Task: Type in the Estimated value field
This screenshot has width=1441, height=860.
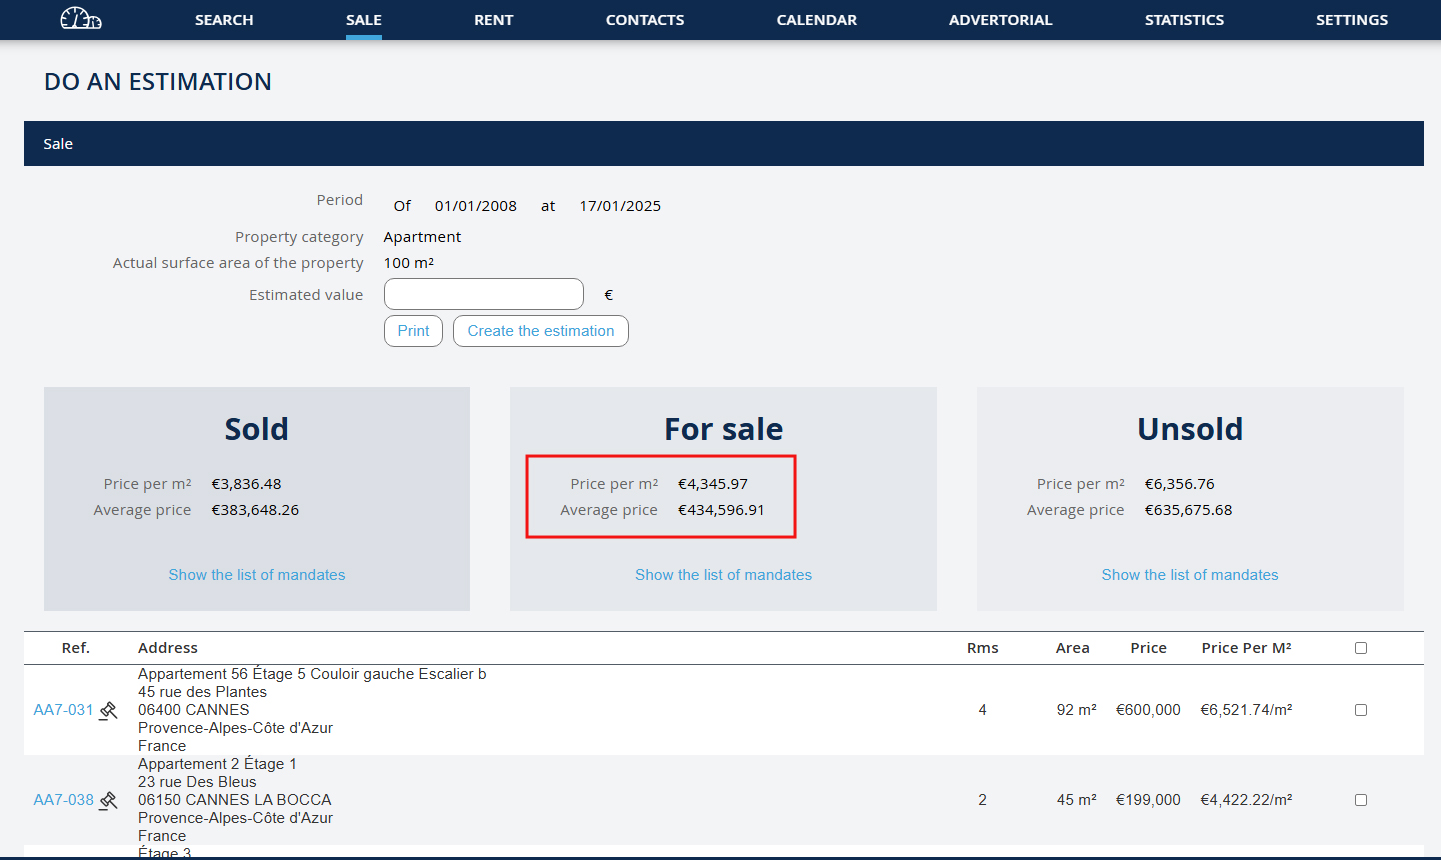Action: tap(483, 294)
